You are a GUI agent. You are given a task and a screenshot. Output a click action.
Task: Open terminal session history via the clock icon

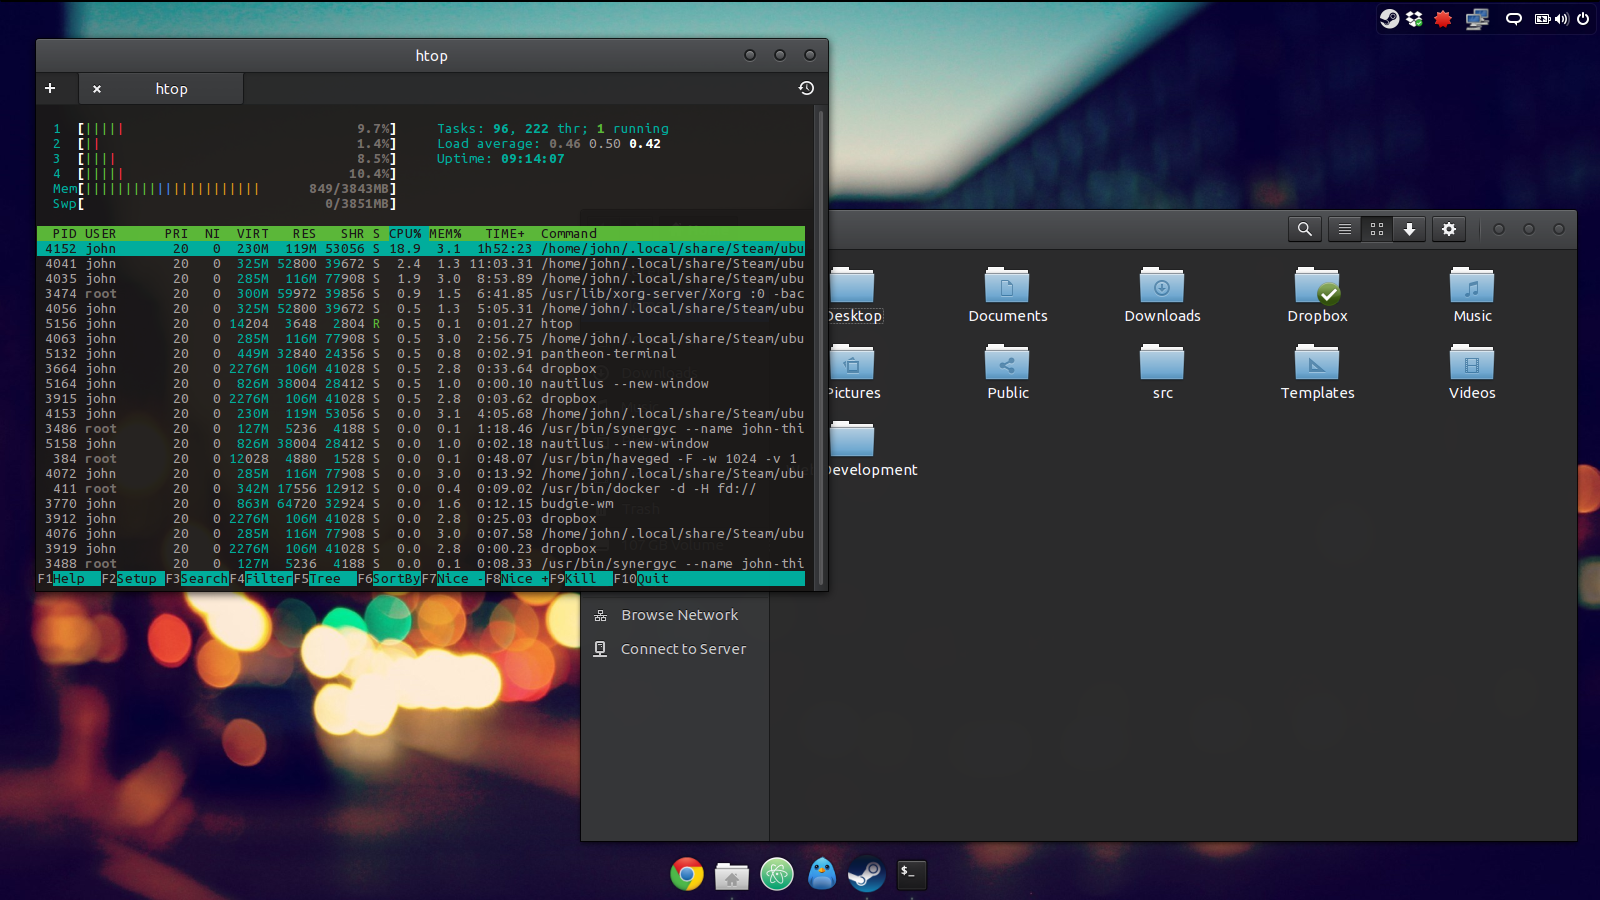click(x=806, y=88)
